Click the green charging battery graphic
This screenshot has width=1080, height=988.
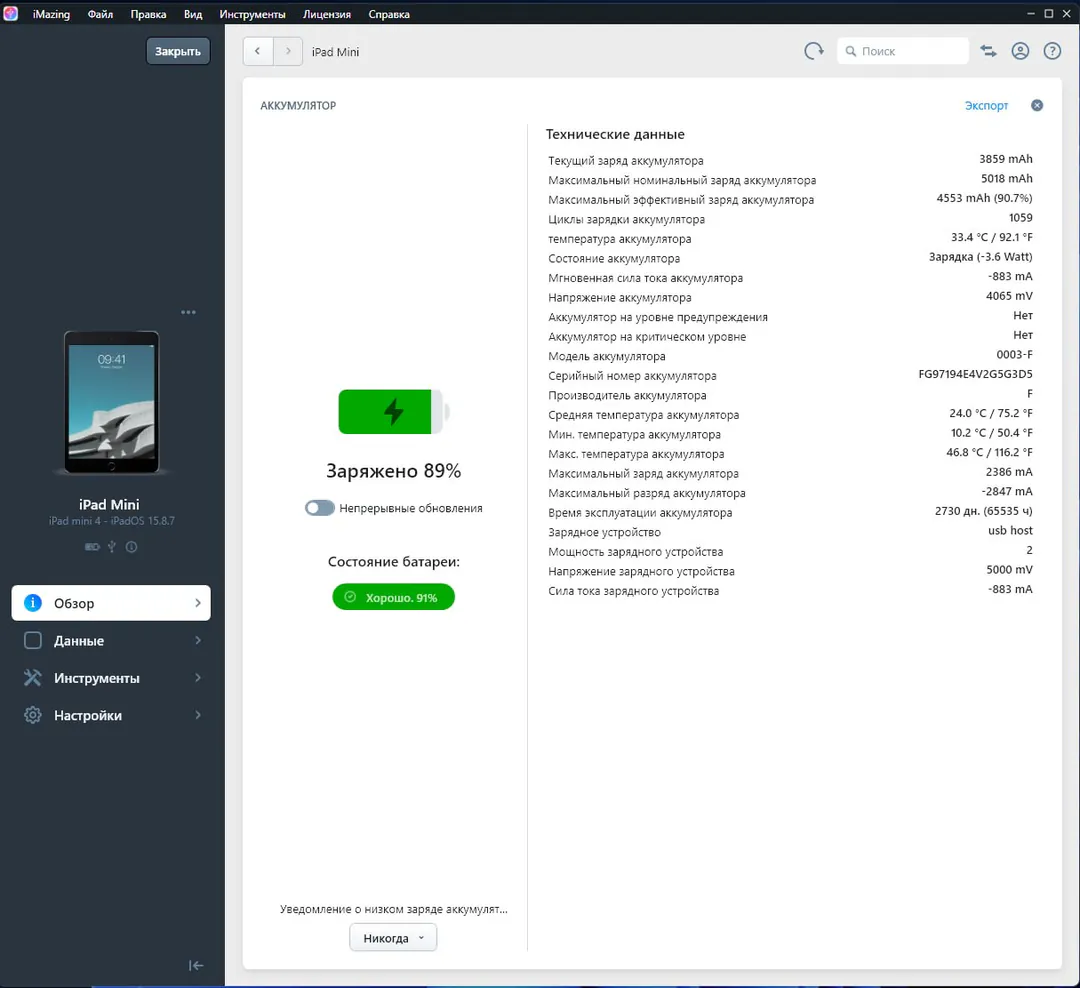coord(393,411)
